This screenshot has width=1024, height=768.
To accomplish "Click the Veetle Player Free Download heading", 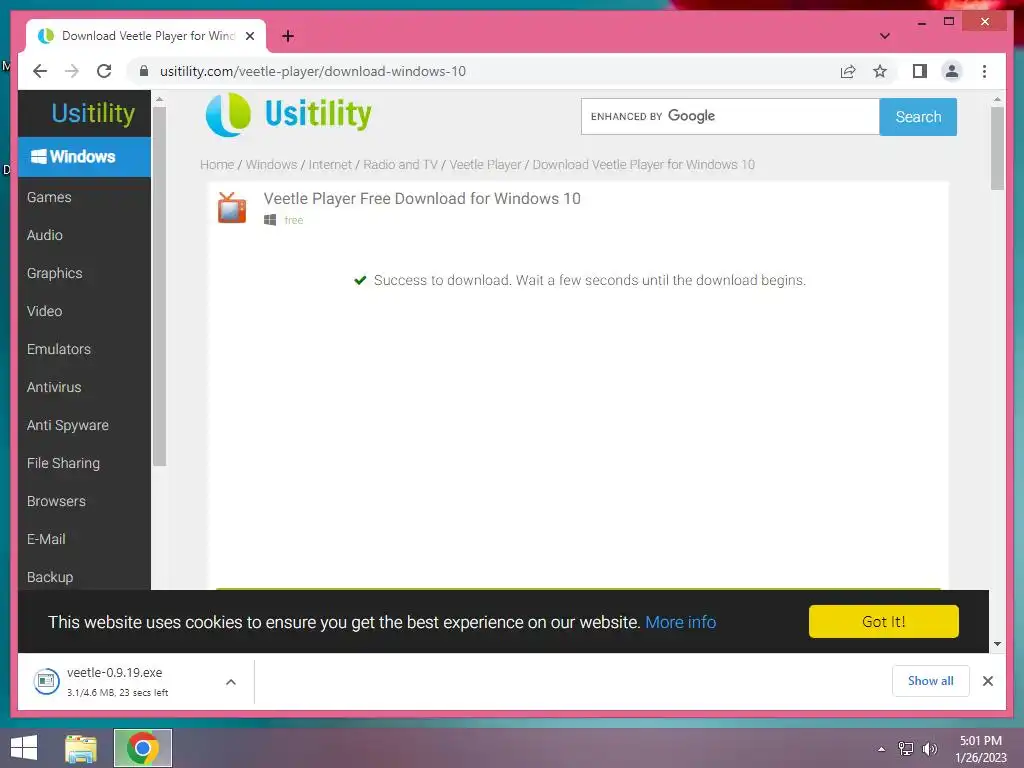I will (x=422, y=199).
